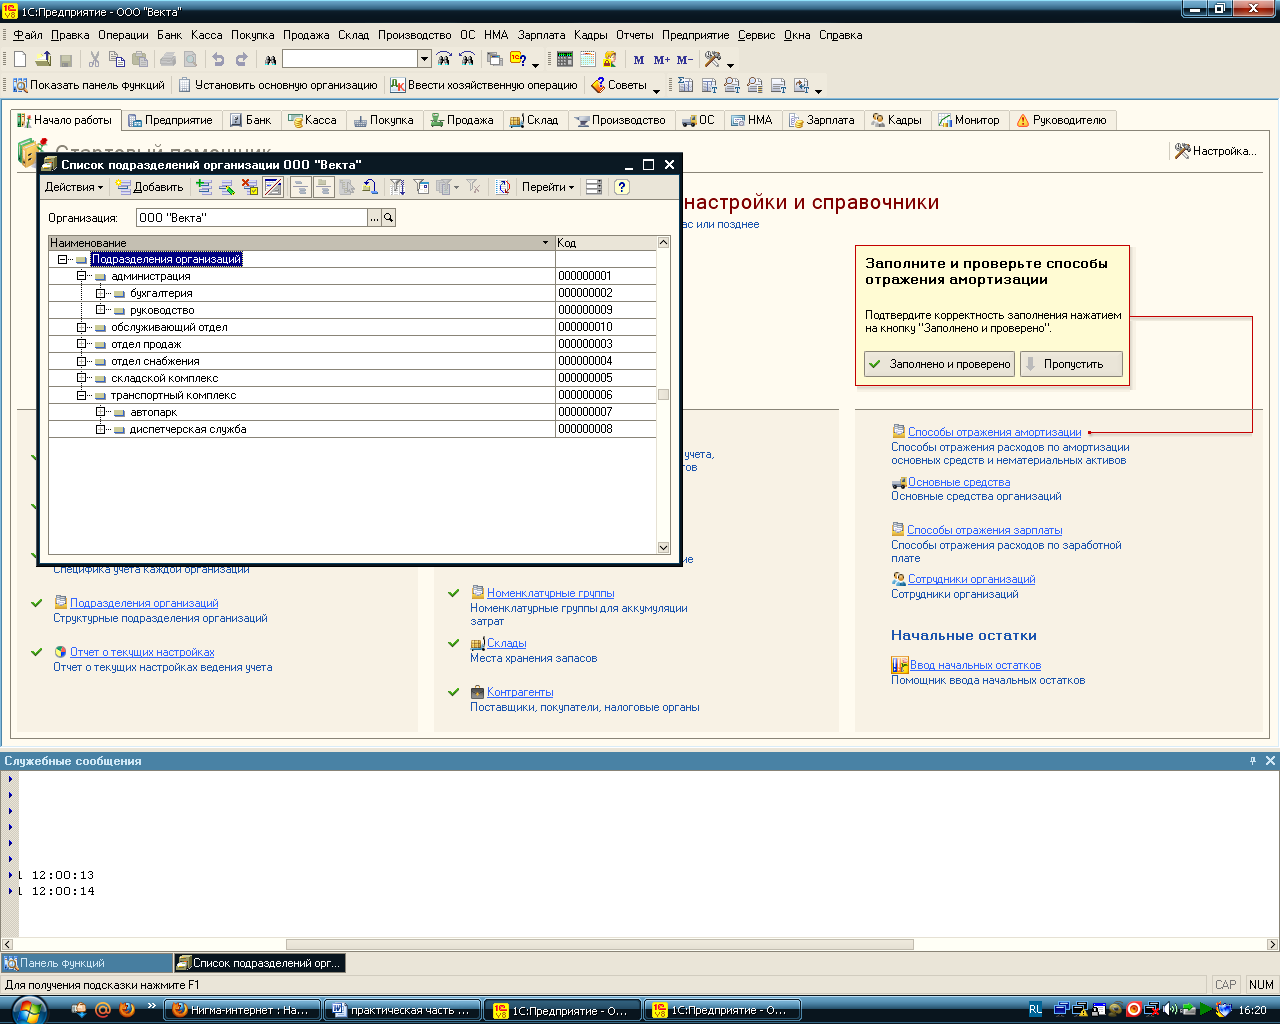The width and height of the screenshot is (1280, 1024).
Task: Click the horizontal scrollbar in Служебные сообщения
Action: click(600, 944)
